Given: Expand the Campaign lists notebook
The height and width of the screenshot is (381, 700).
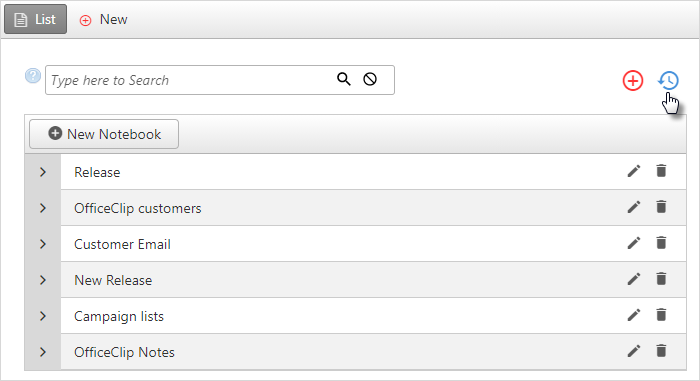Looking at the screenshot, I should [x=43, y=316].
